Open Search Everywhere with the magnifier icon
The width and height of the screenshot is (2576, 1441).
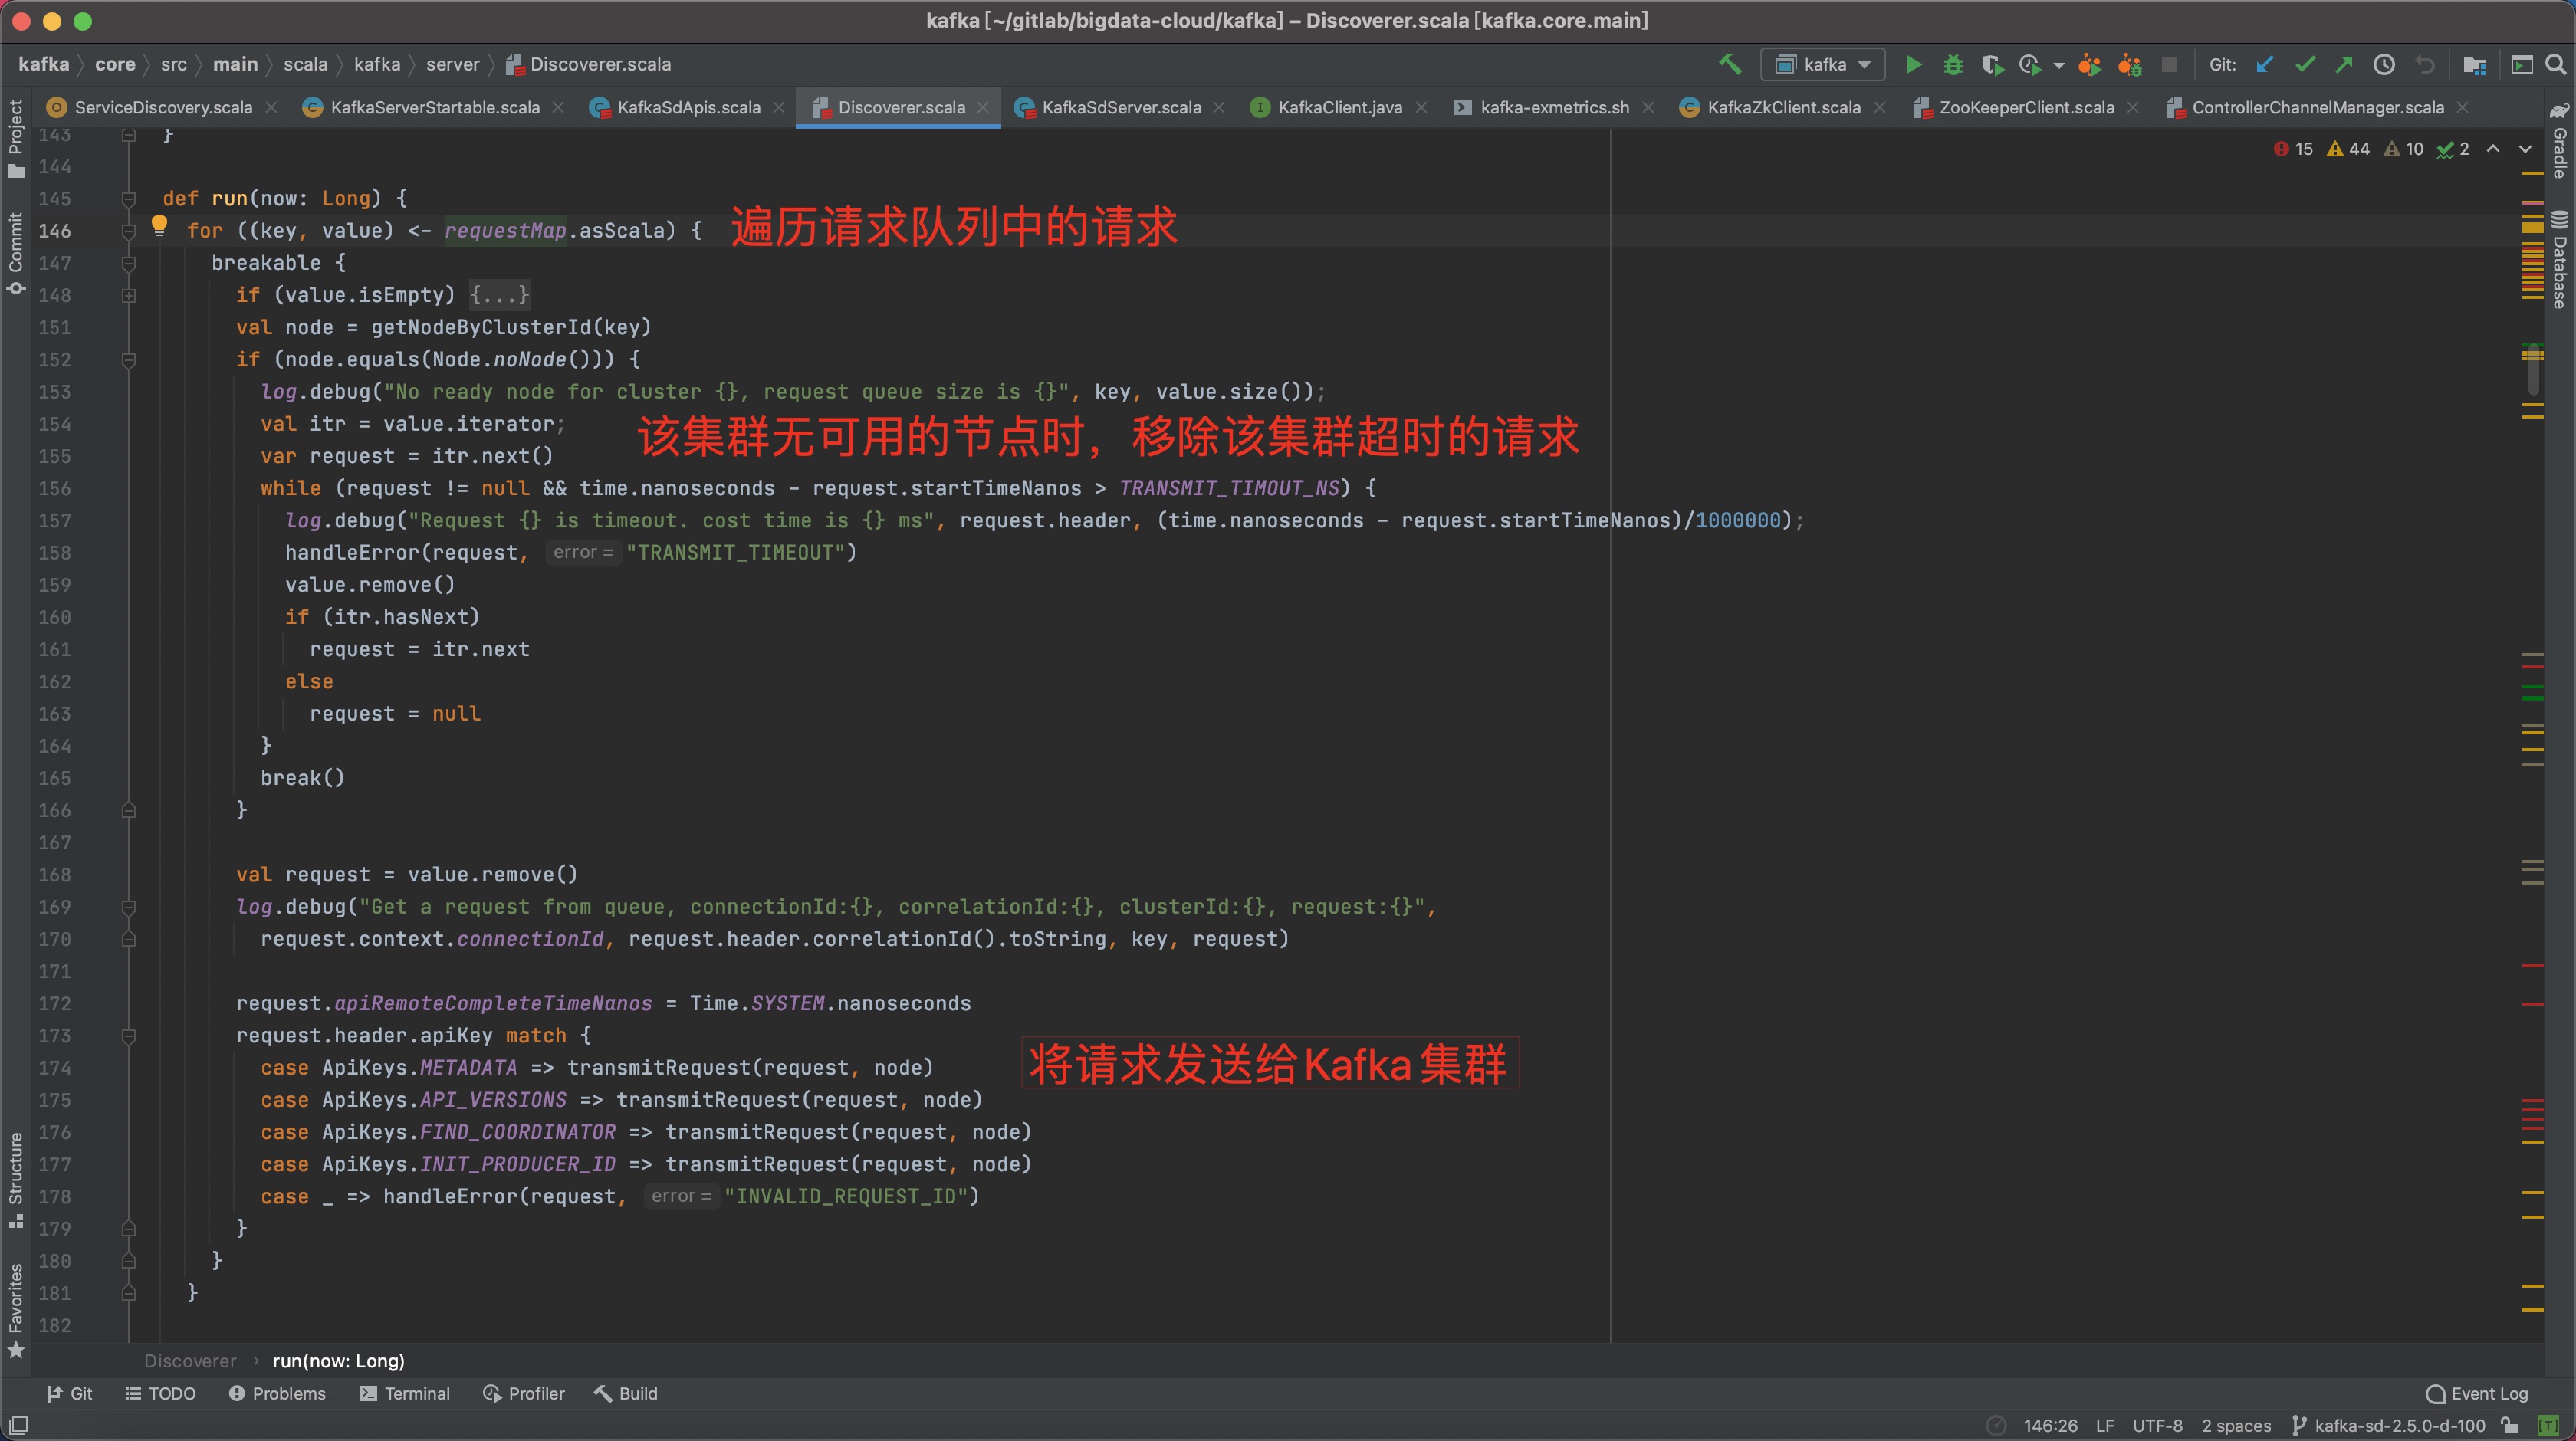point(2556,64)
